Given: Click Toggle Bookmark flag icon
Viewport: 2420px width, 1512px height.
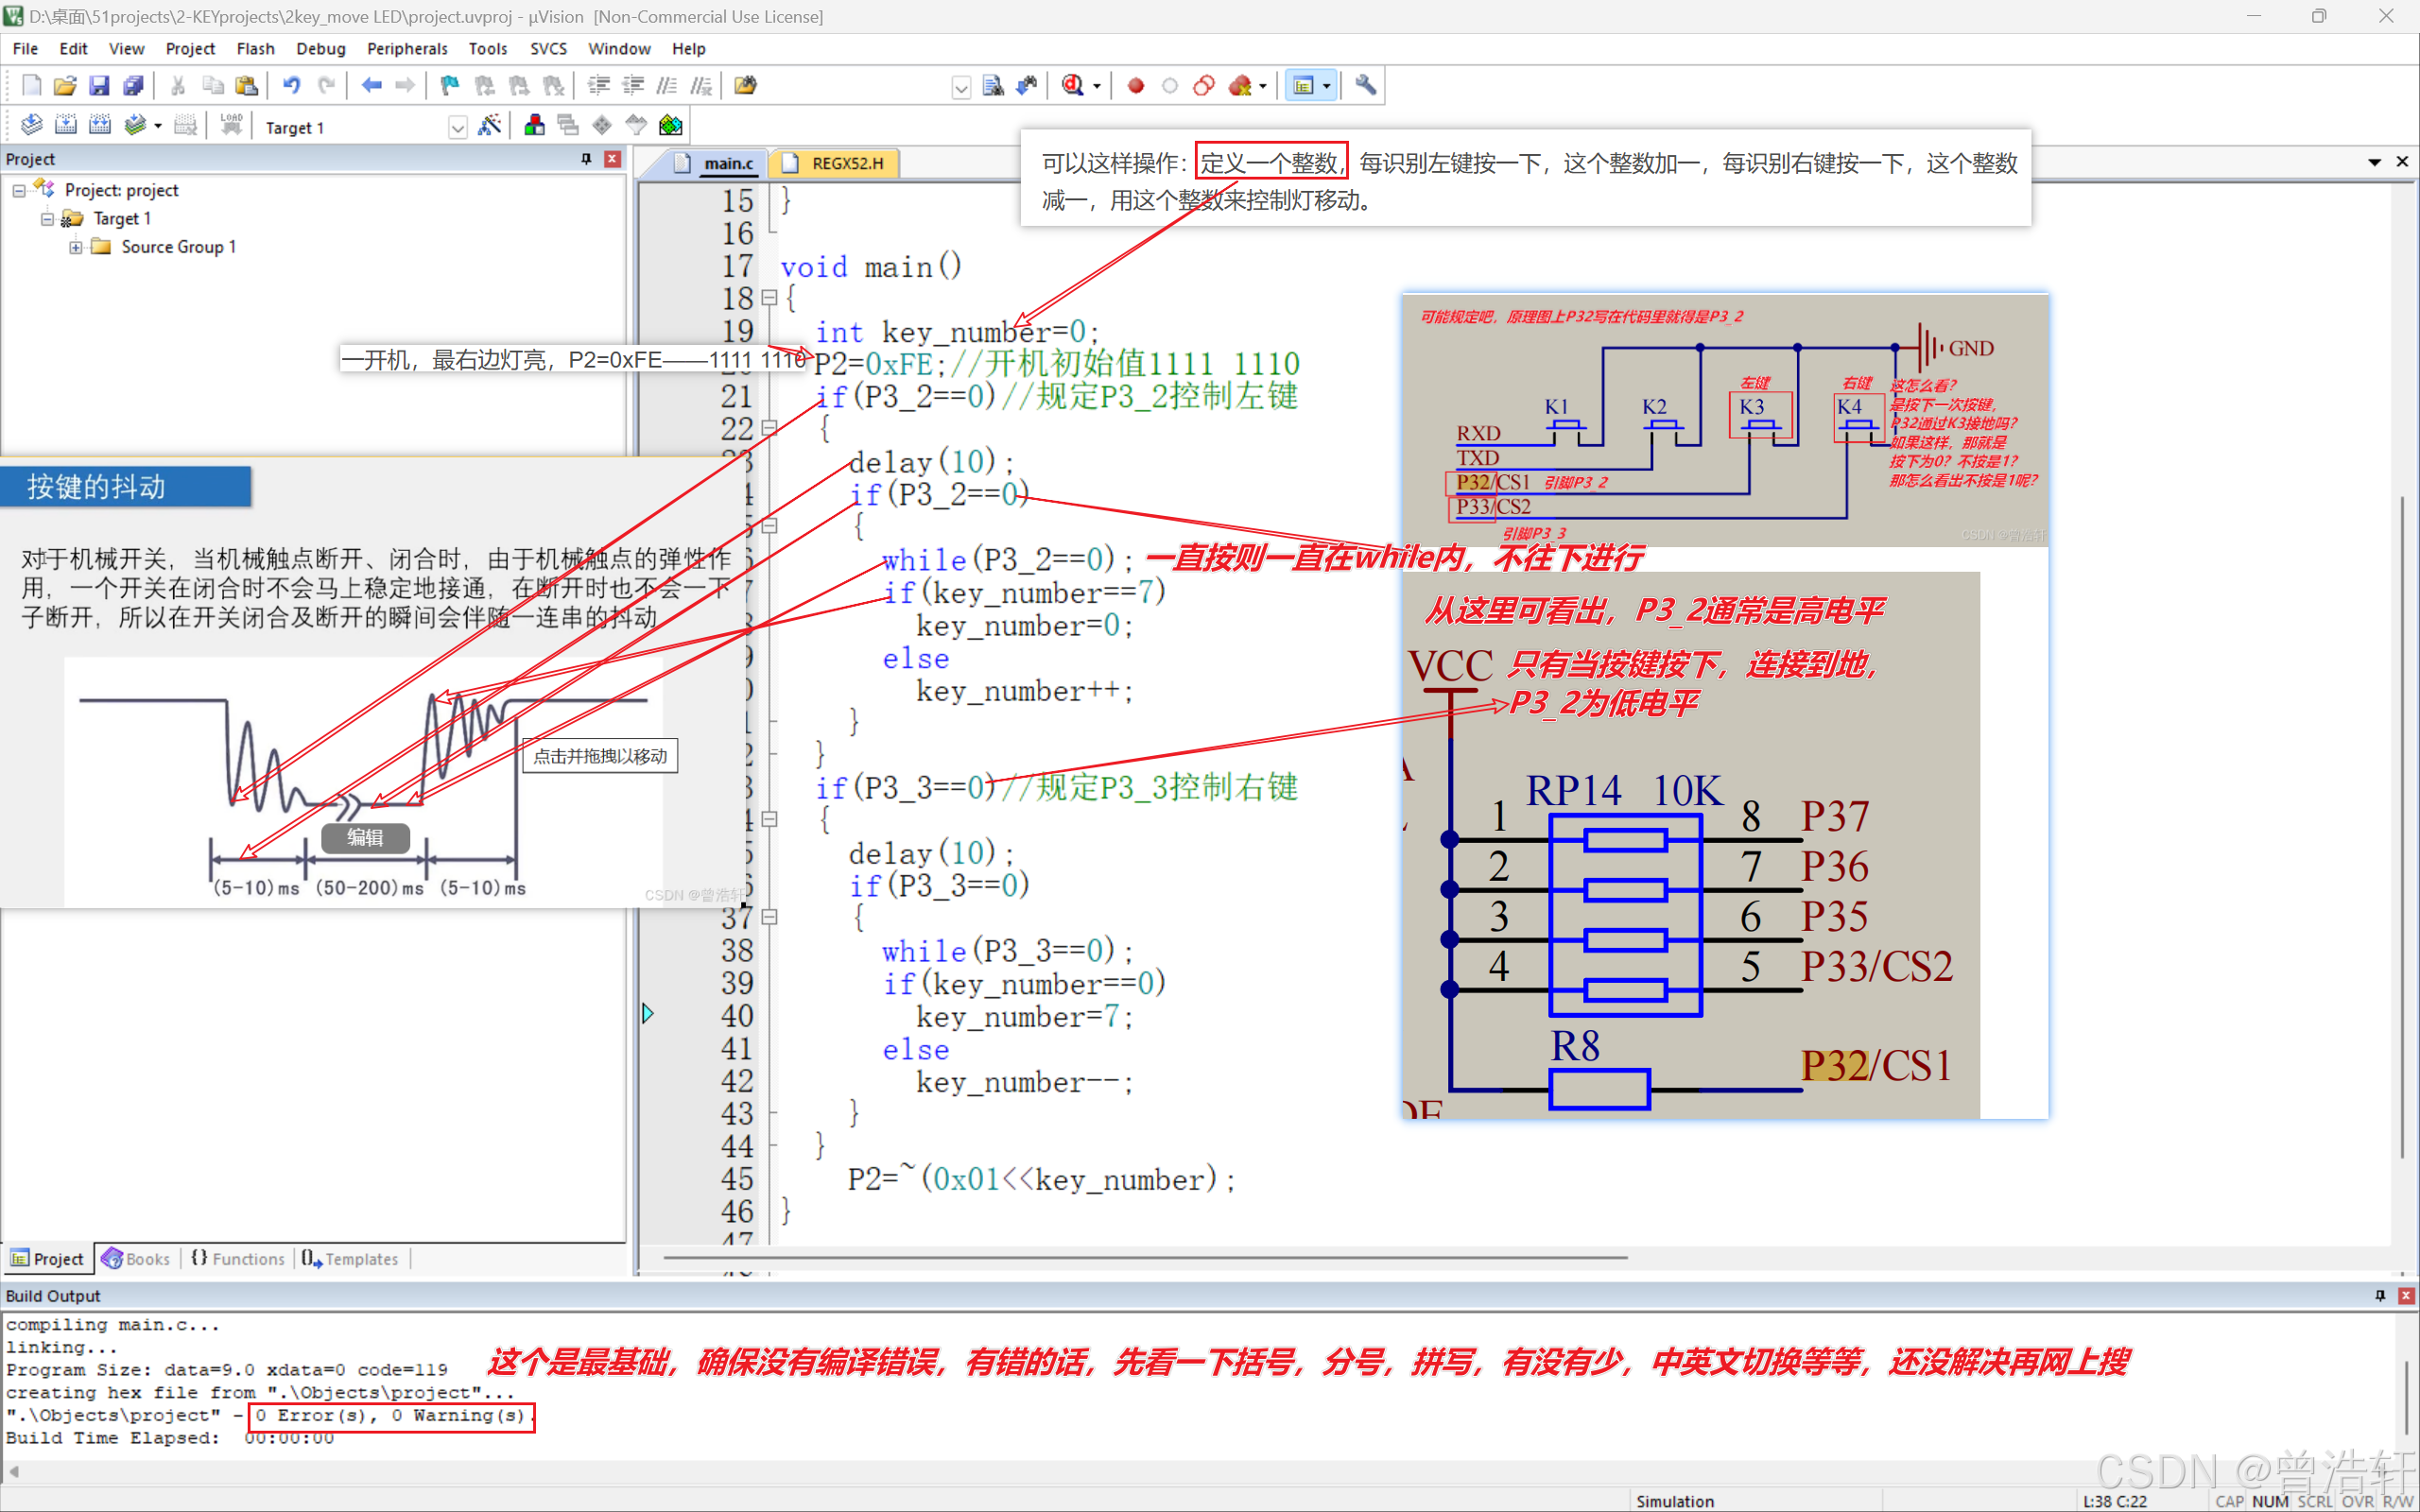Looking at the screenshot, I should tap(450, 86).
